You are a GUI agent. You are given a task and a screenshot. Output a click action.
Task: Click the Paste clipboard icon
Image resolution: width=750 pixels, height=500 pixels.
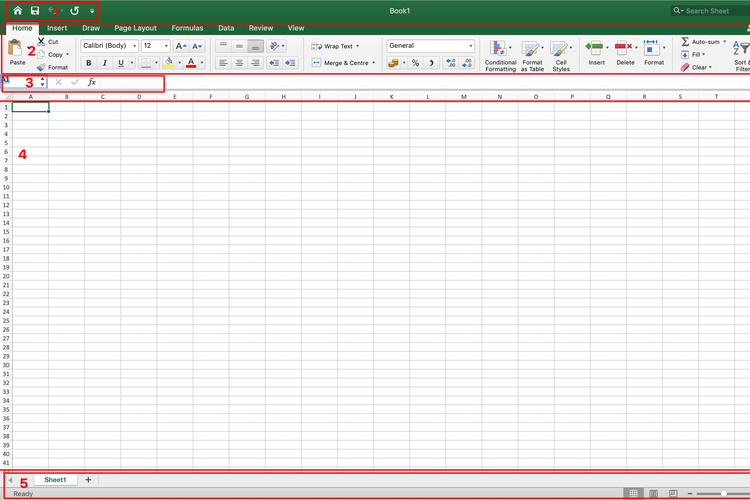point(15,48)
